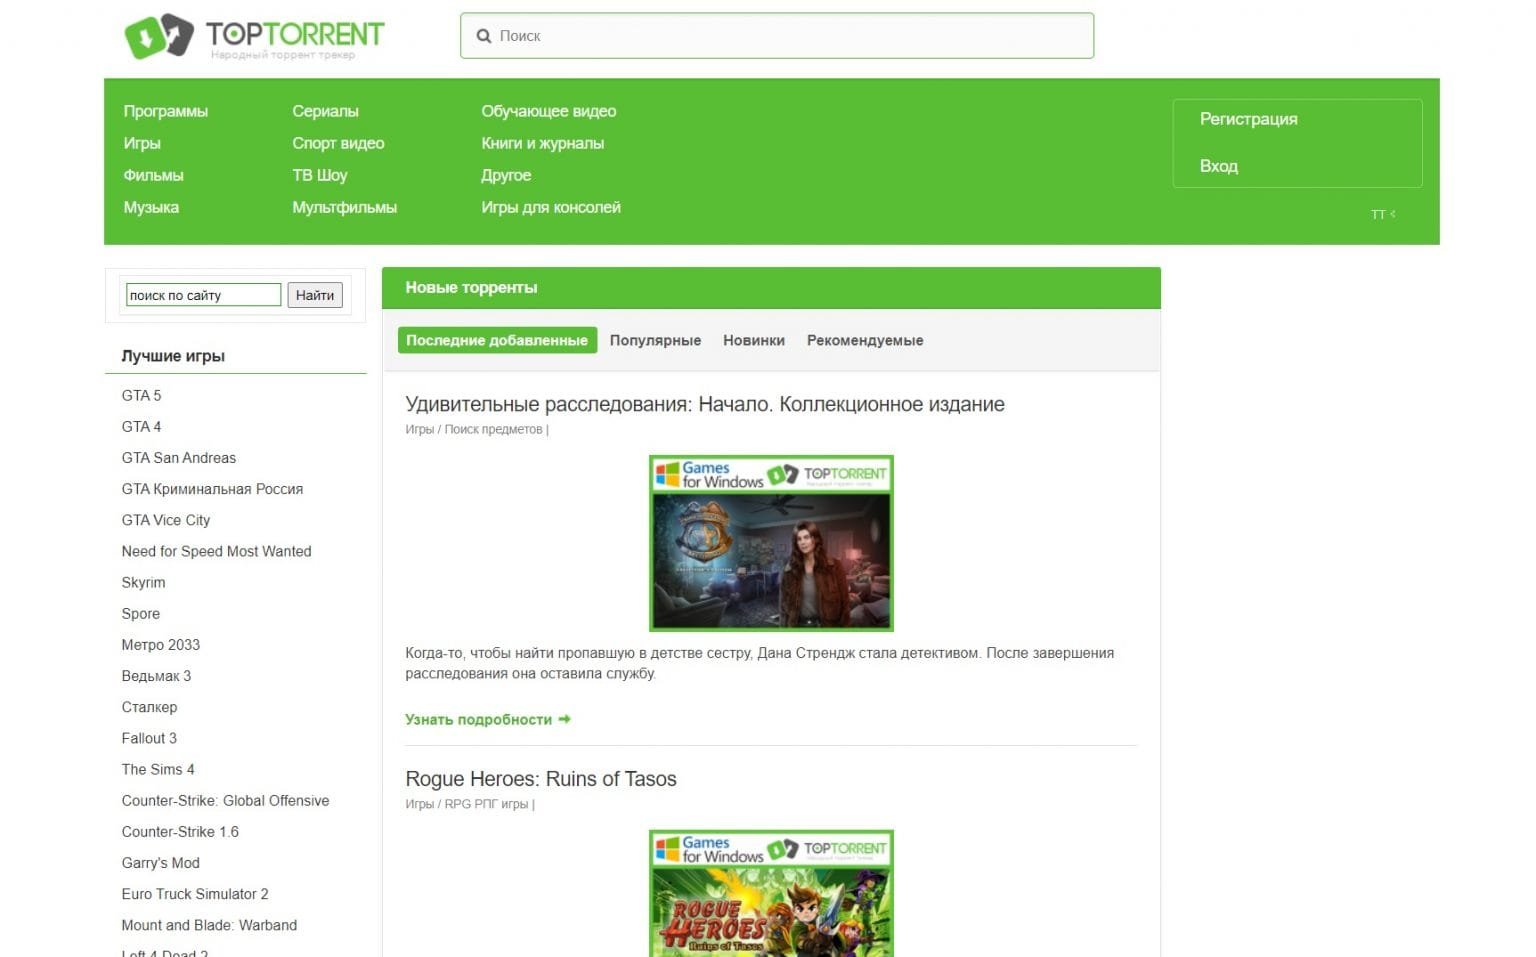Open the Другое category
This screenshot has height=957, width=1536.
[506, 175]
